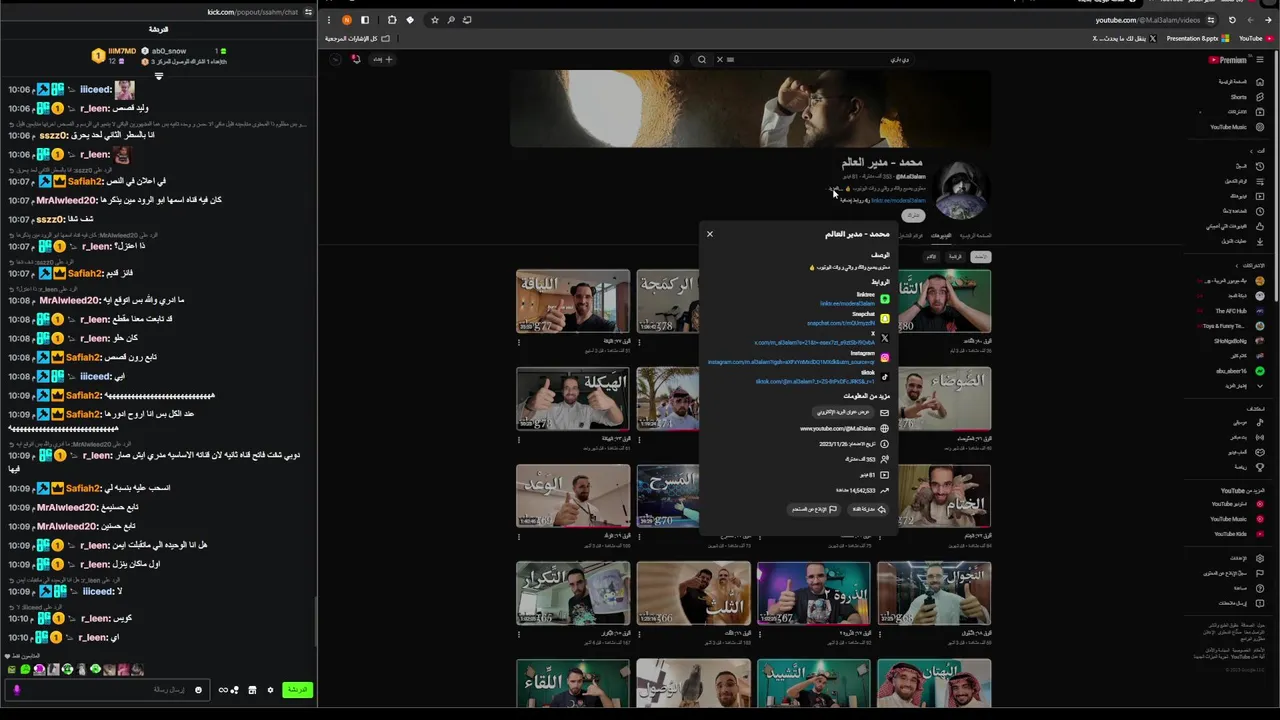Click the browser profile avatar
This screenshot has height=720, width=1280.
[x=346, y=20]
